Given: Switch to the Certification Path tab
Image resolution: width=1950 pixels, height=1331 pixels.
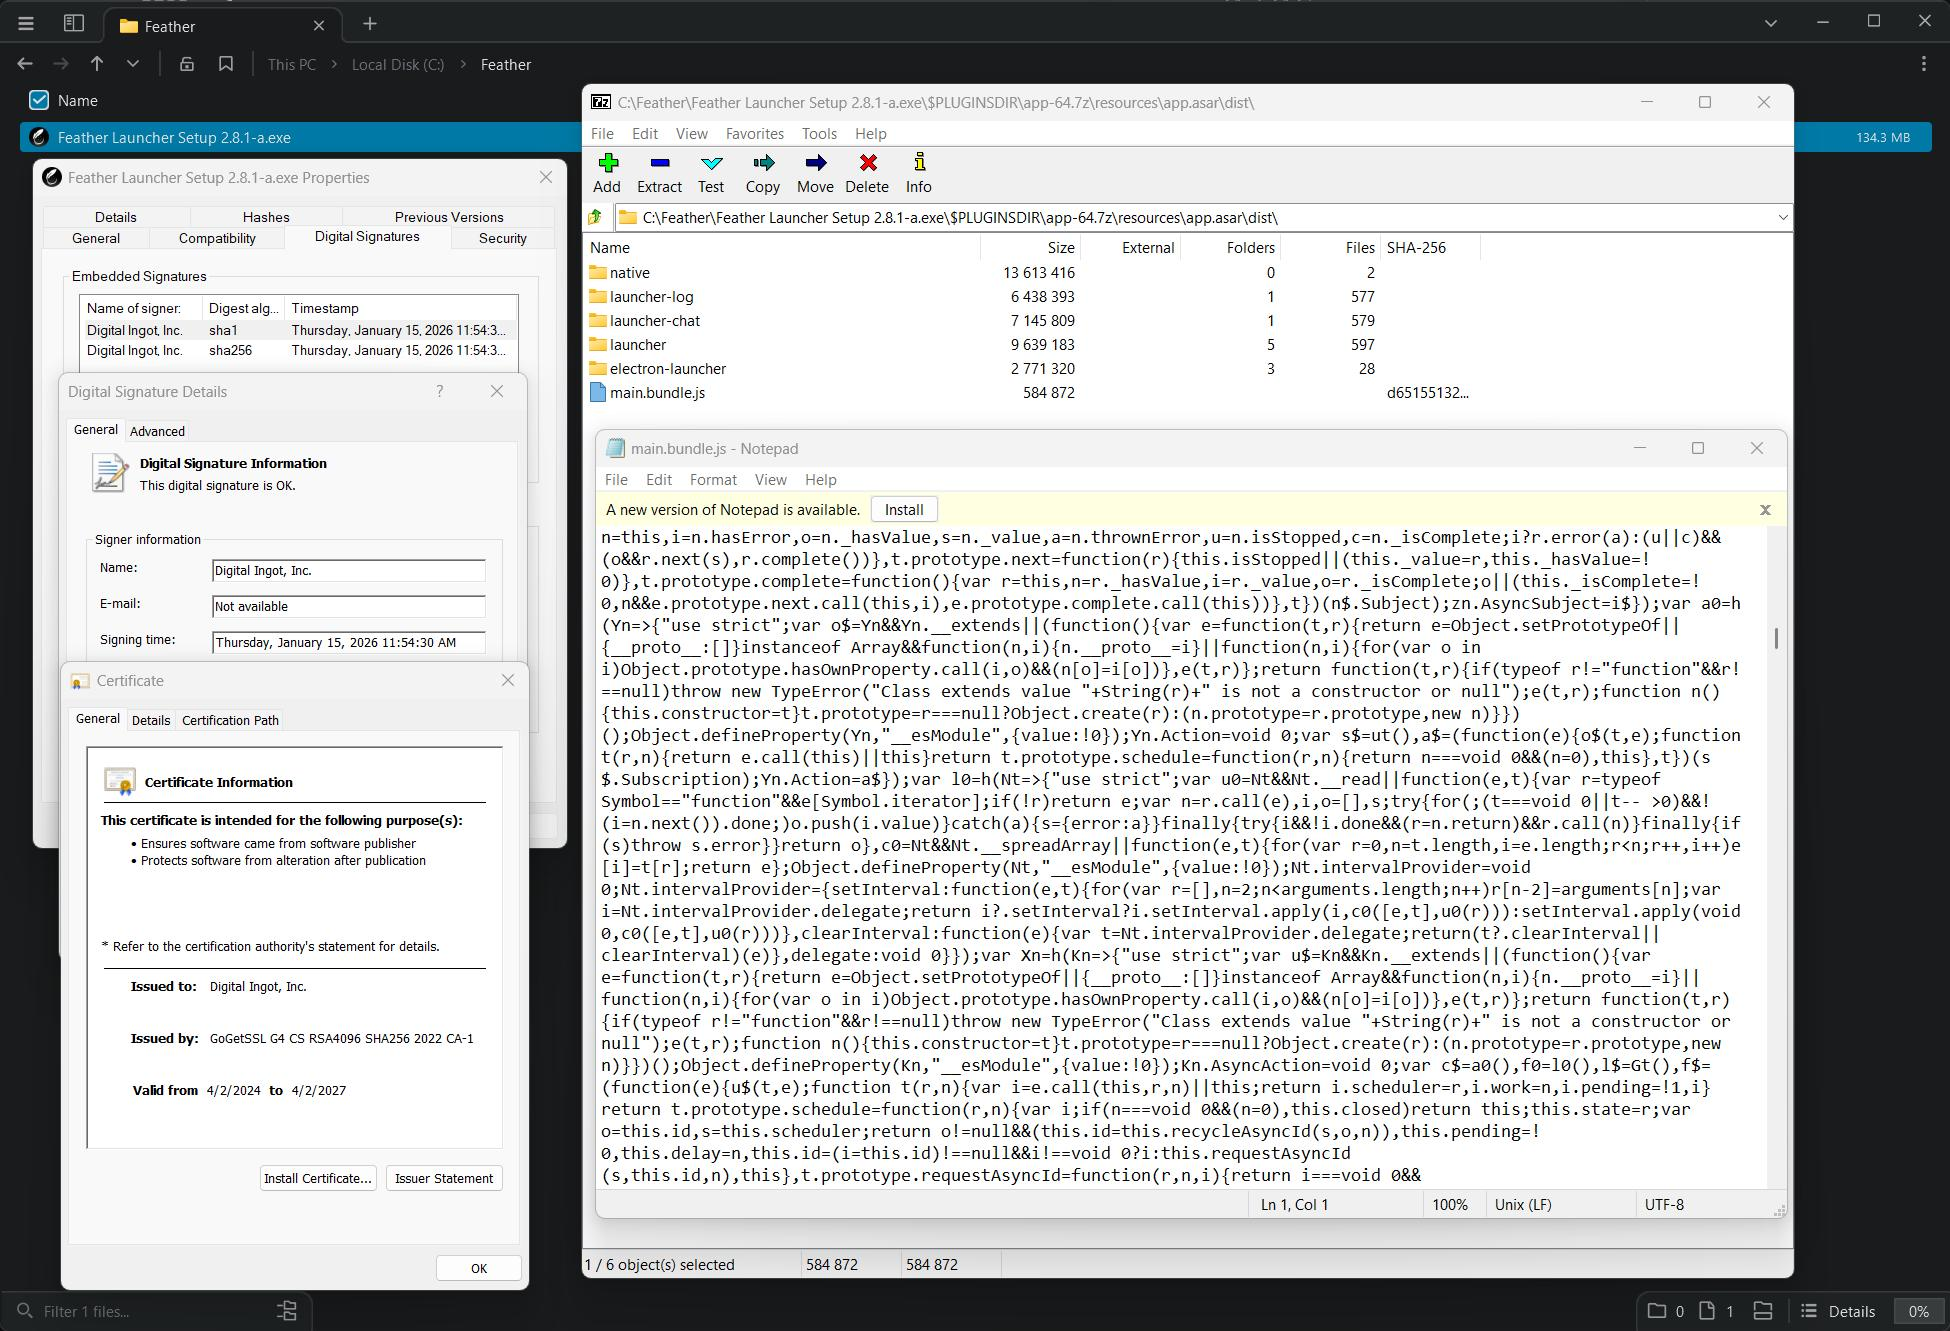Looking at the screenshot, I should point(230,720).
